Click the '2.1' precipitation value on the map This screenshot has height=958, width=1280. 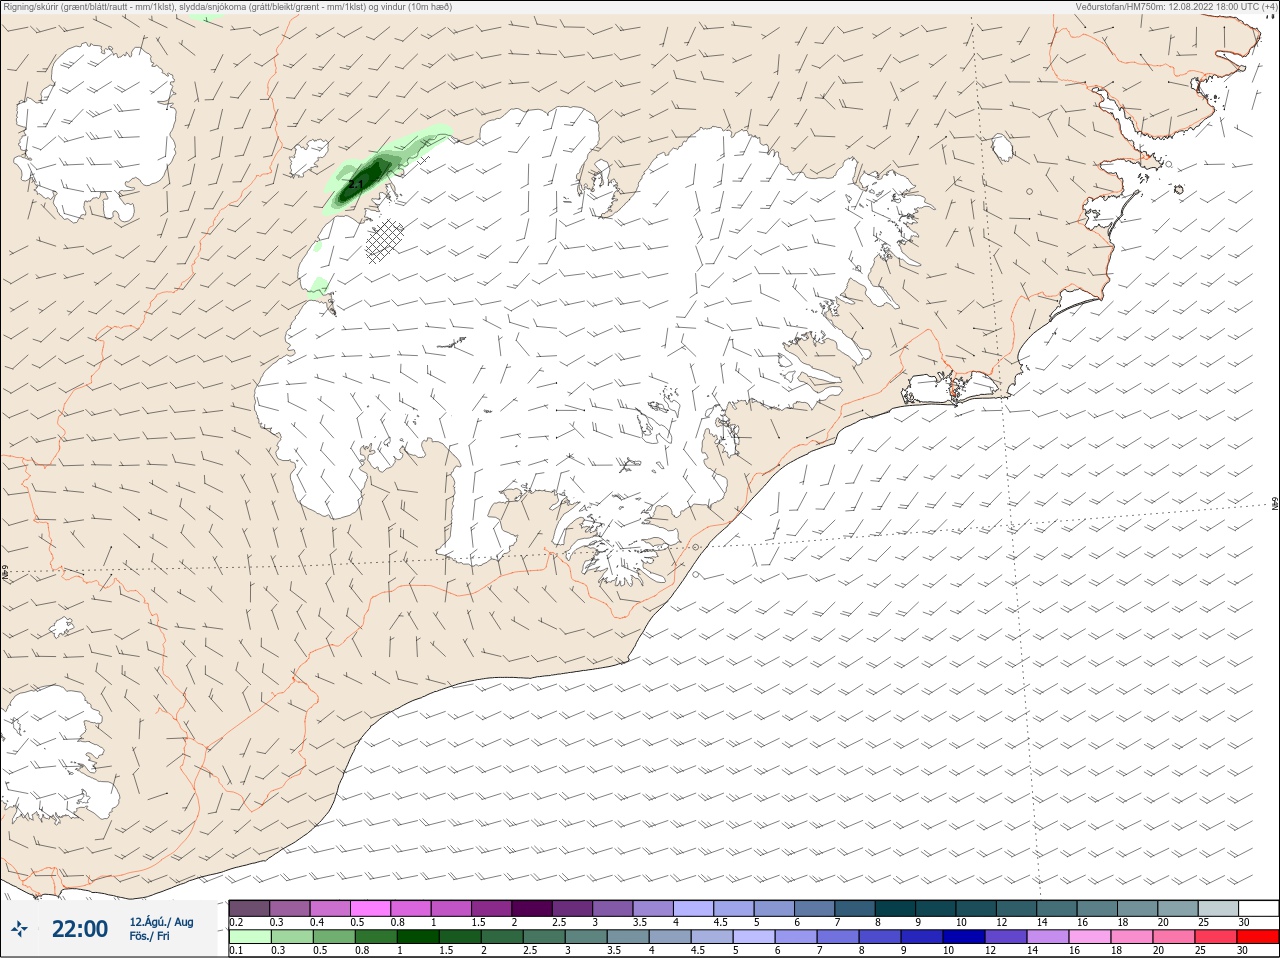355,185
